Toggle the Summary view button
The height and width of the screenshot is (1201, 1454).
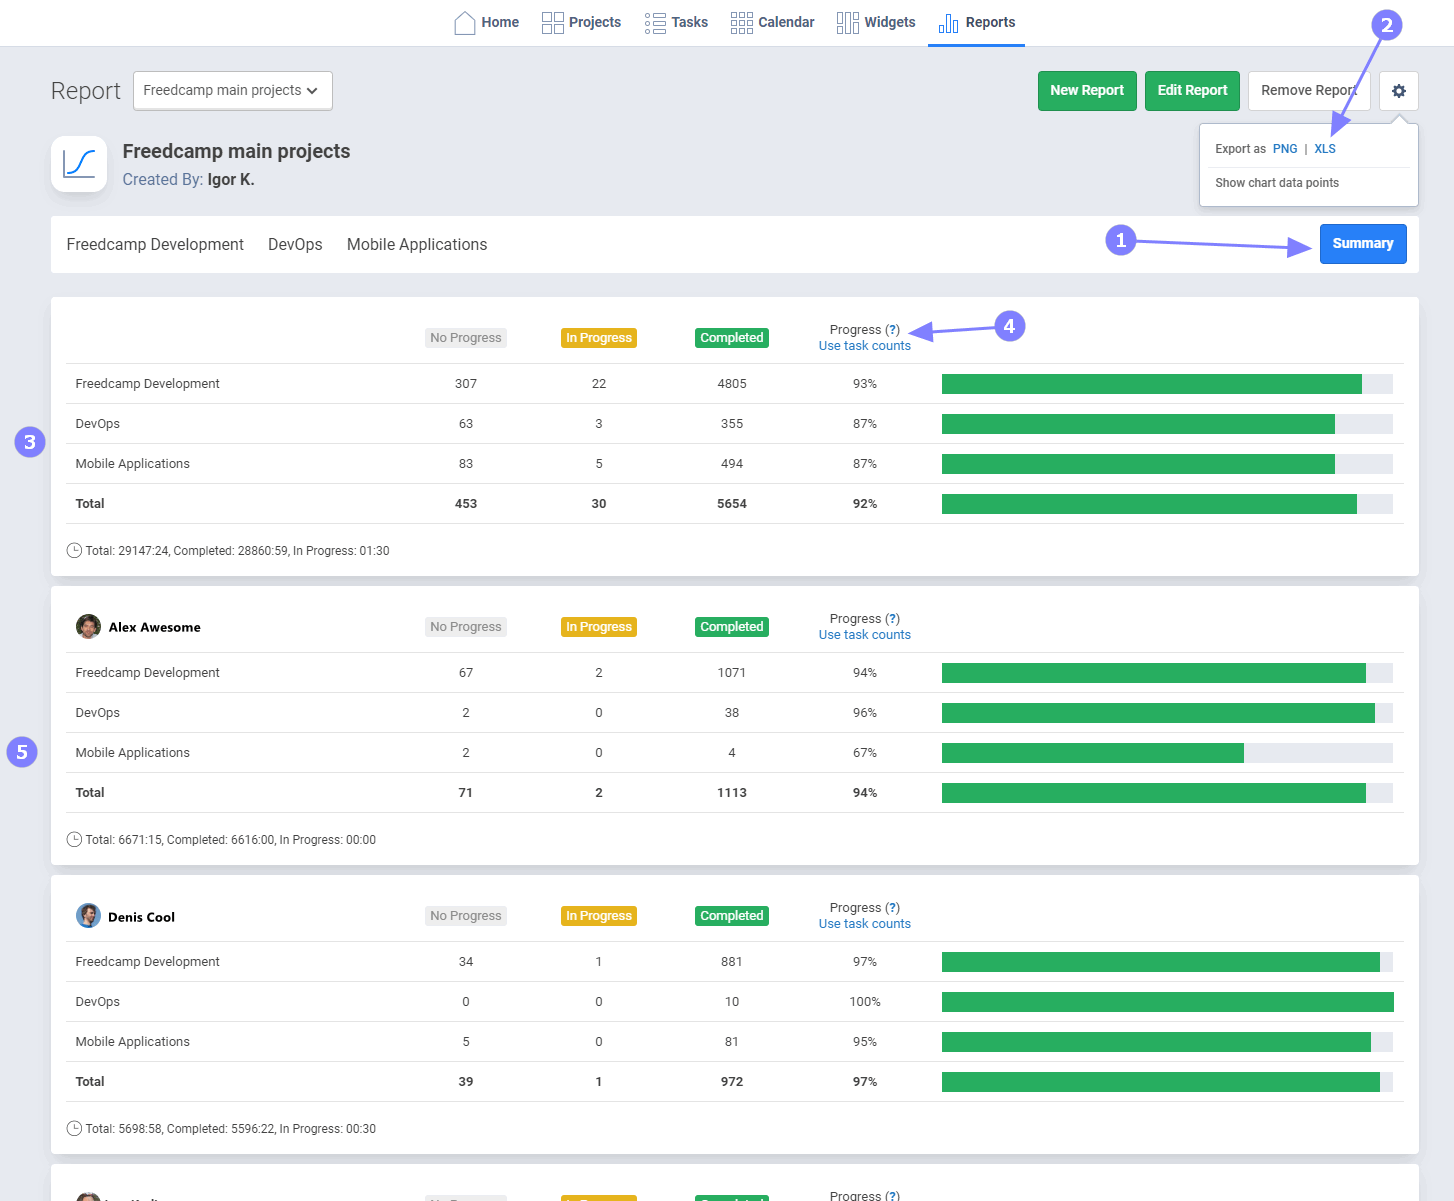click(x=1362, y=244)
